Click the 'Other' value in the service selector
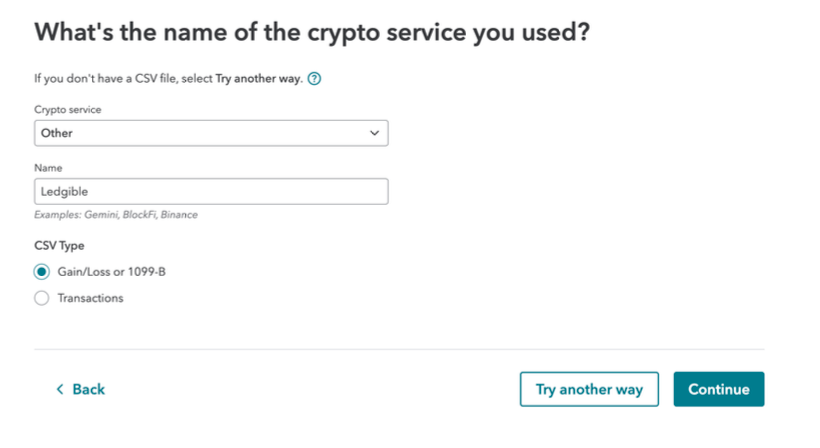This screenshot has width=820, height=448. point(56,133)
